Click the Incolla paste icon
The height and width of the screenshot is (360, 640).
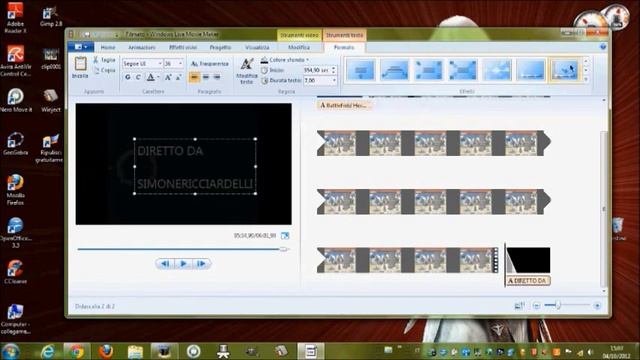[x=80, y=64]
